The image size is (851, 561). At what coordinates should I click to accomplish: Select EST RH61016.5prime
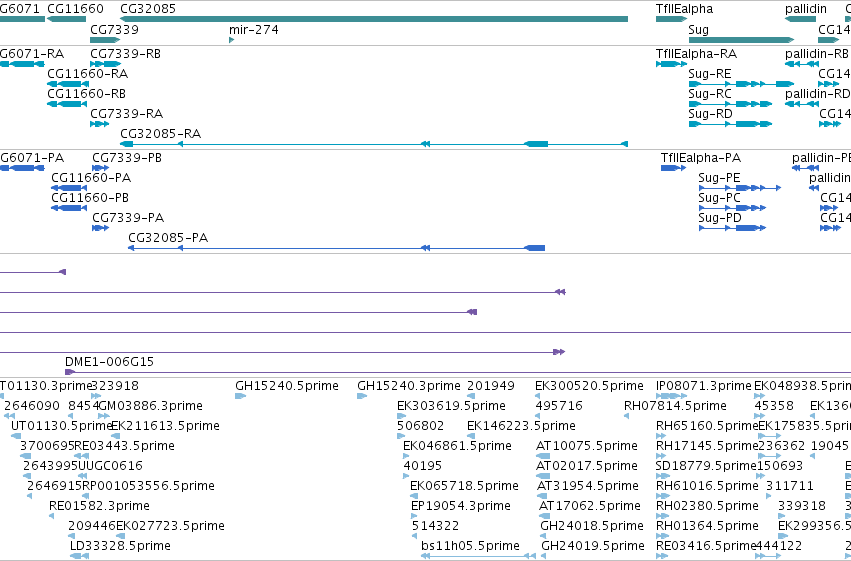(x=707, y=487)
